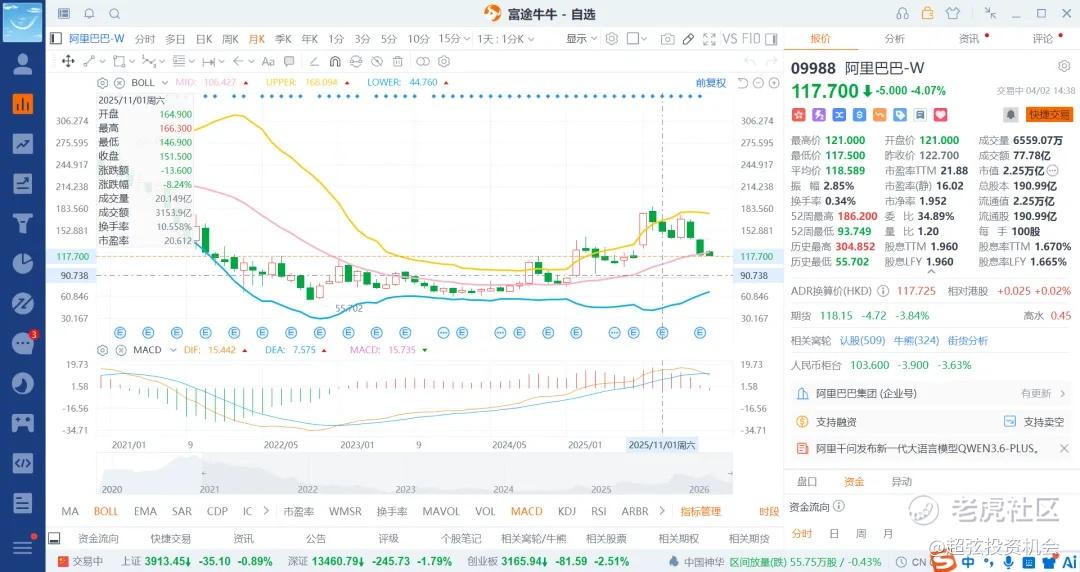Switch to 日K daily chart

[x=204, y=39]
